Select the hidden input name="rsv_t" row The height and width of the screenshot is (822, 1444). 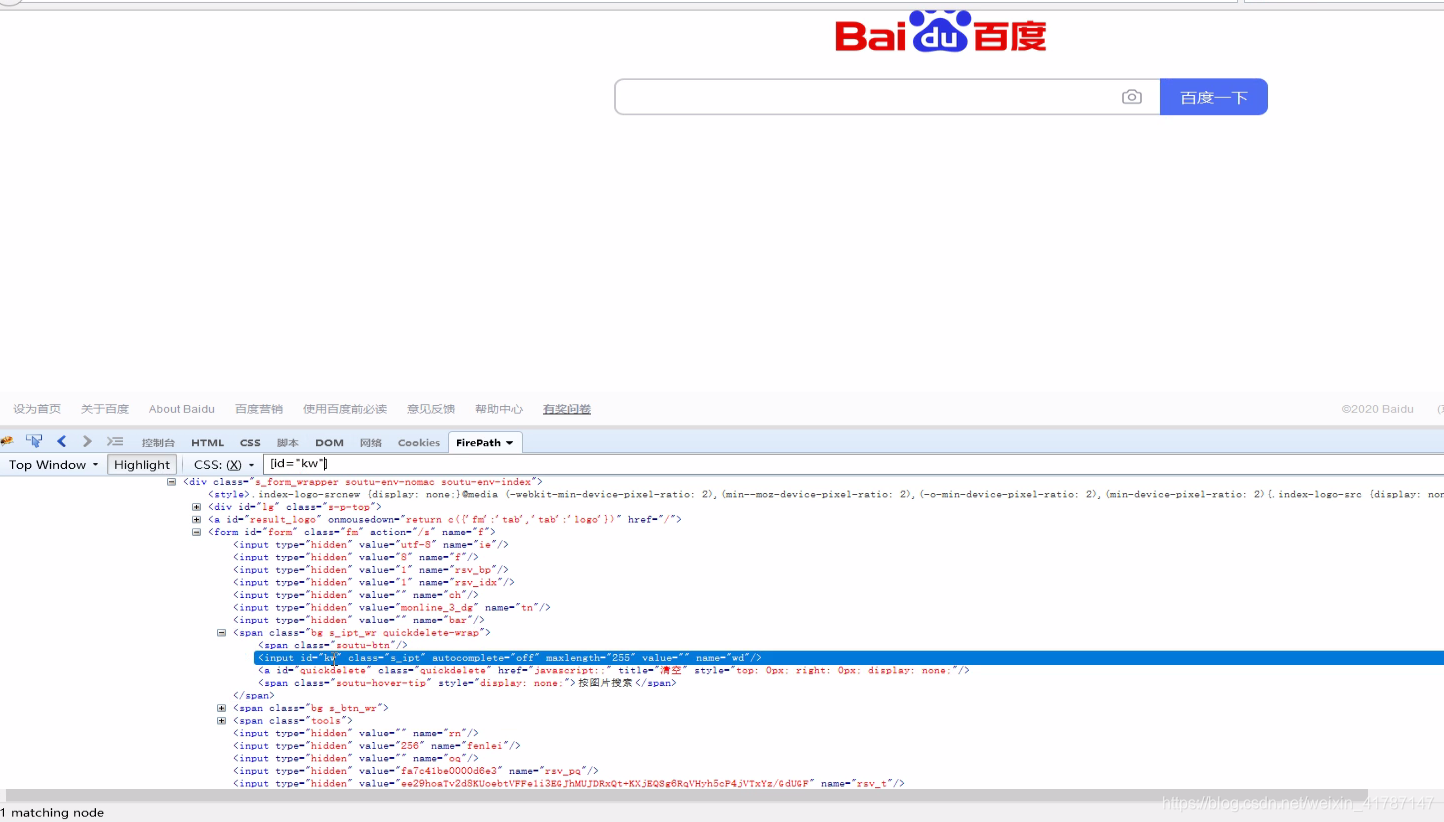click(x=569, y=784)
